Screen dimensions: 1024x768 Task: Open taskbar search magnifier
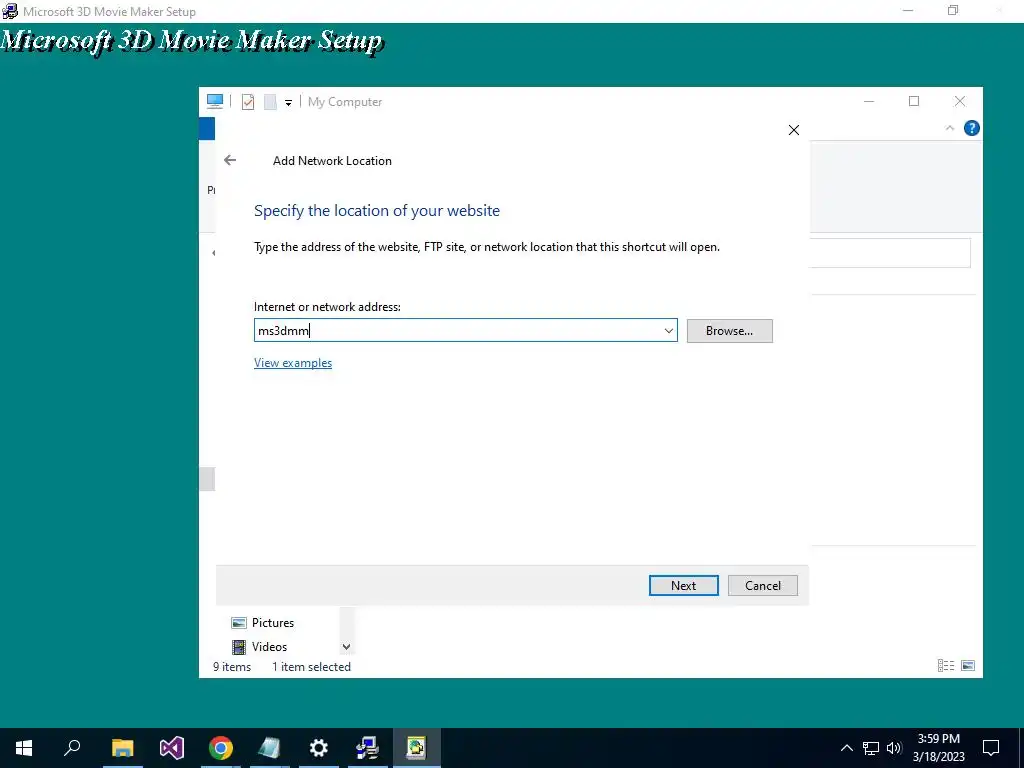point(72,748)
